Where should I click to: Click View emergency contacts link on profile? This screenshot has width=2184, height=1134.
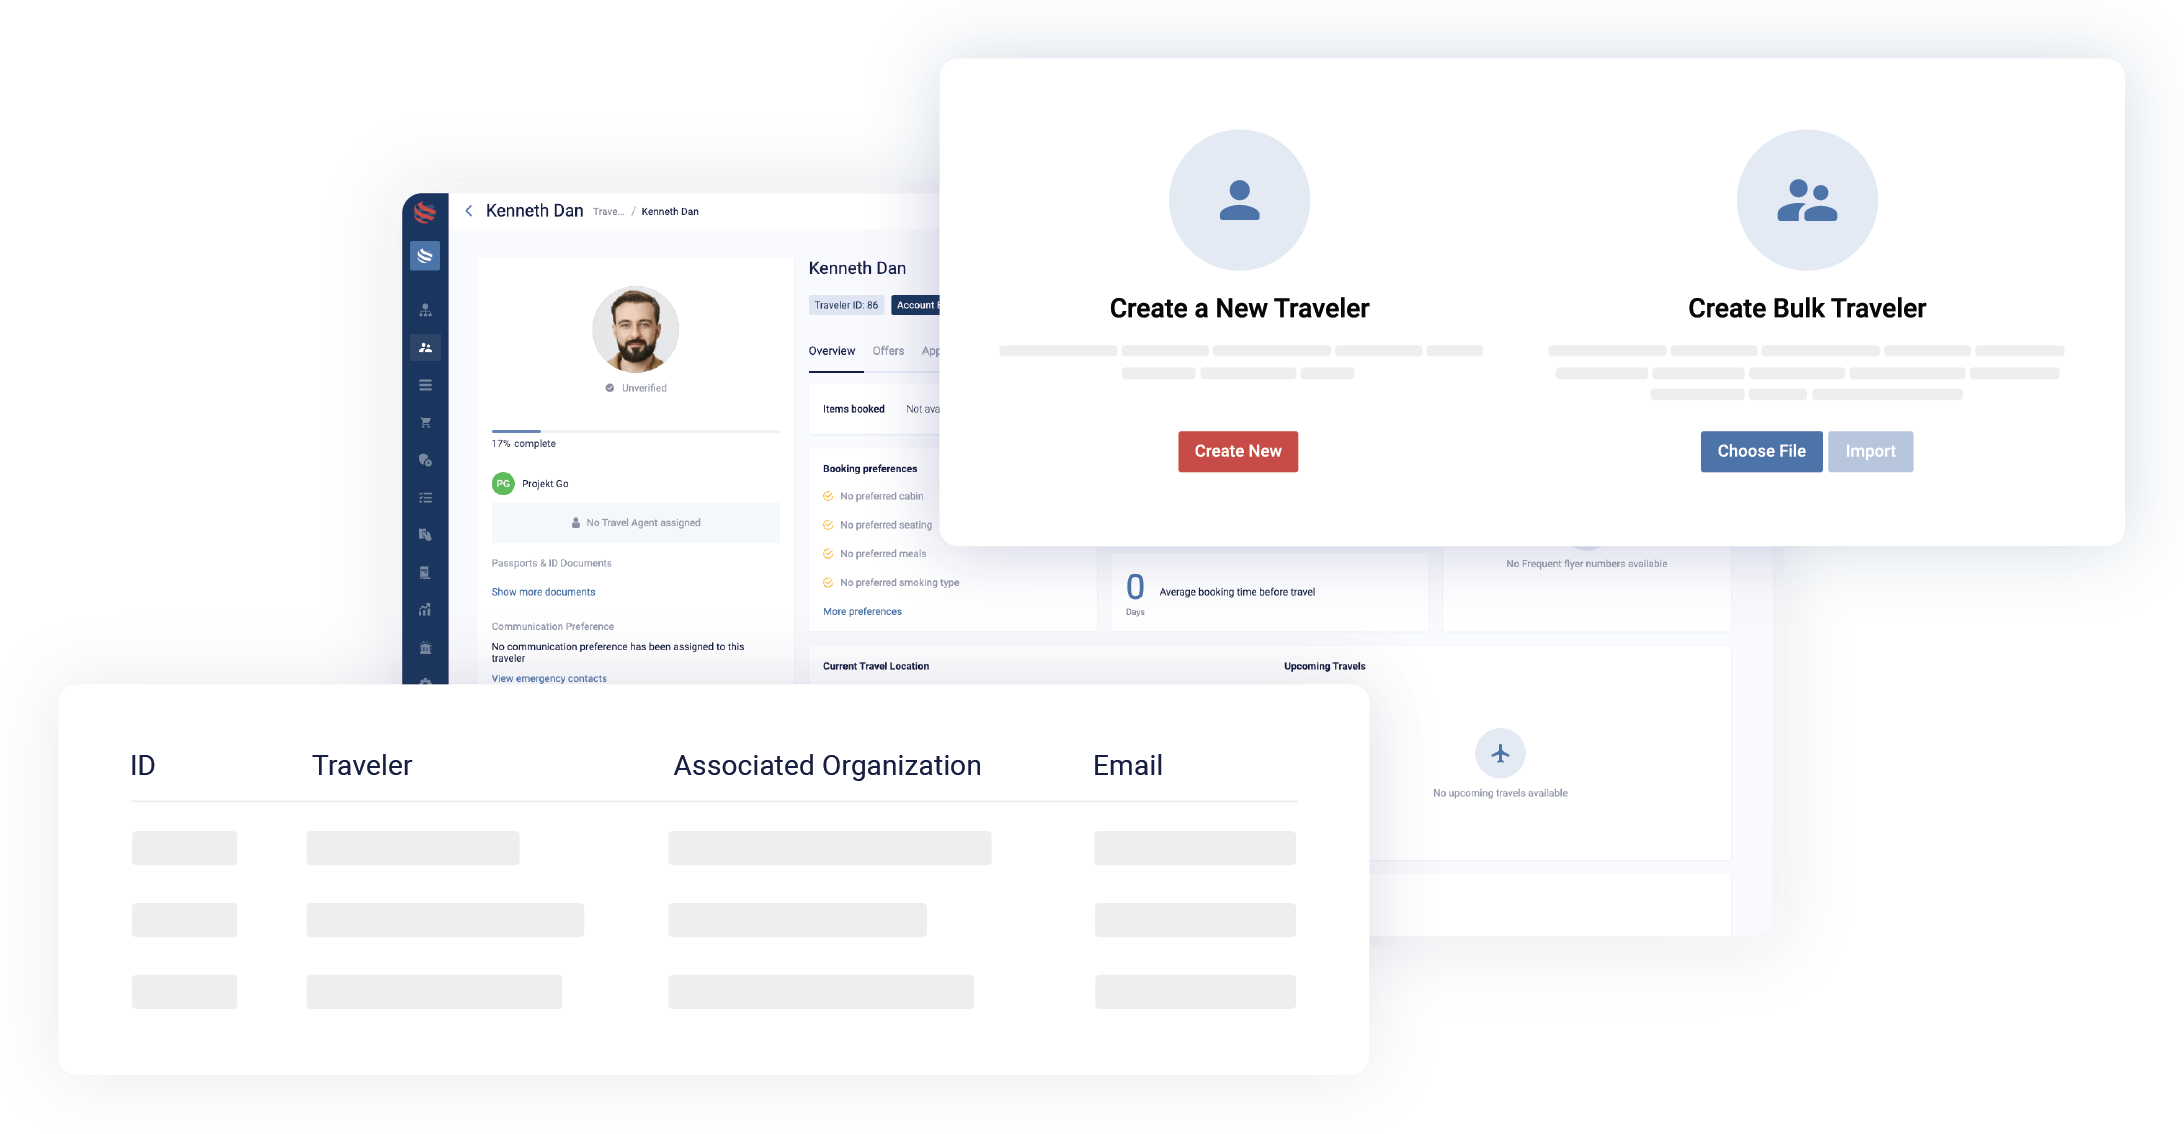(x=546, y=676)
